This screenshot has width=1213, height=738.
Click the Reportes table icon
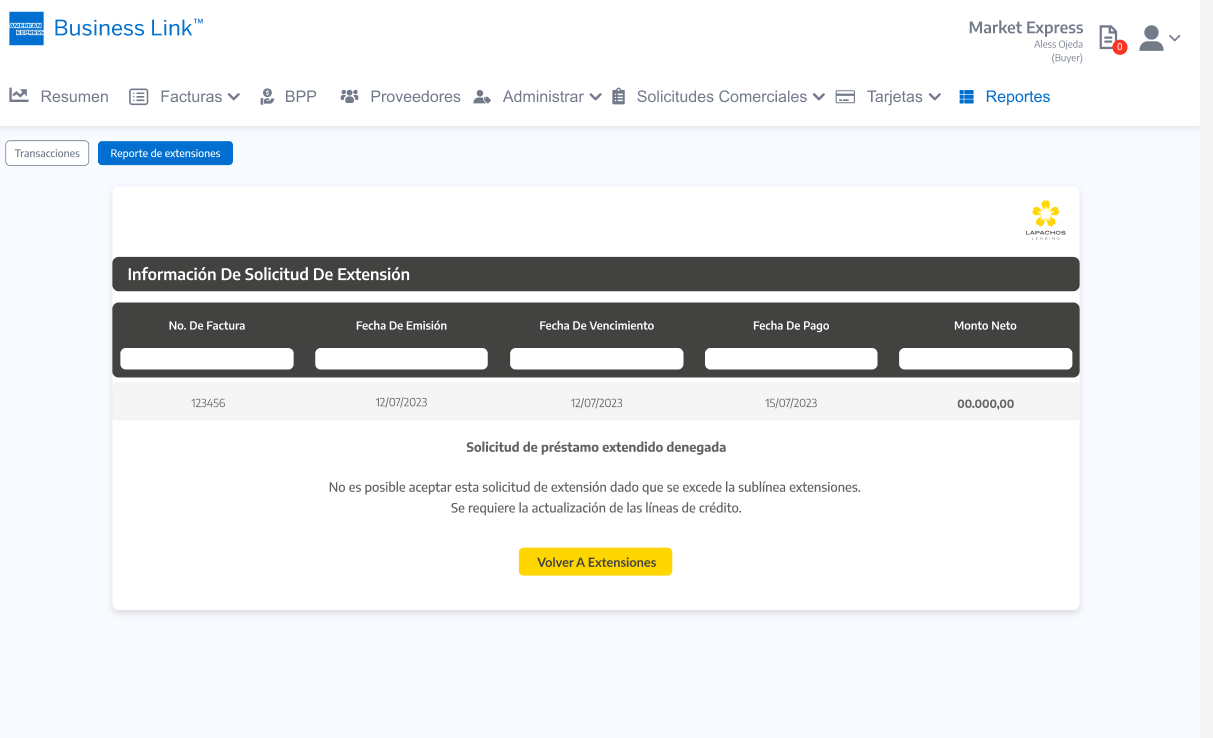966,97
